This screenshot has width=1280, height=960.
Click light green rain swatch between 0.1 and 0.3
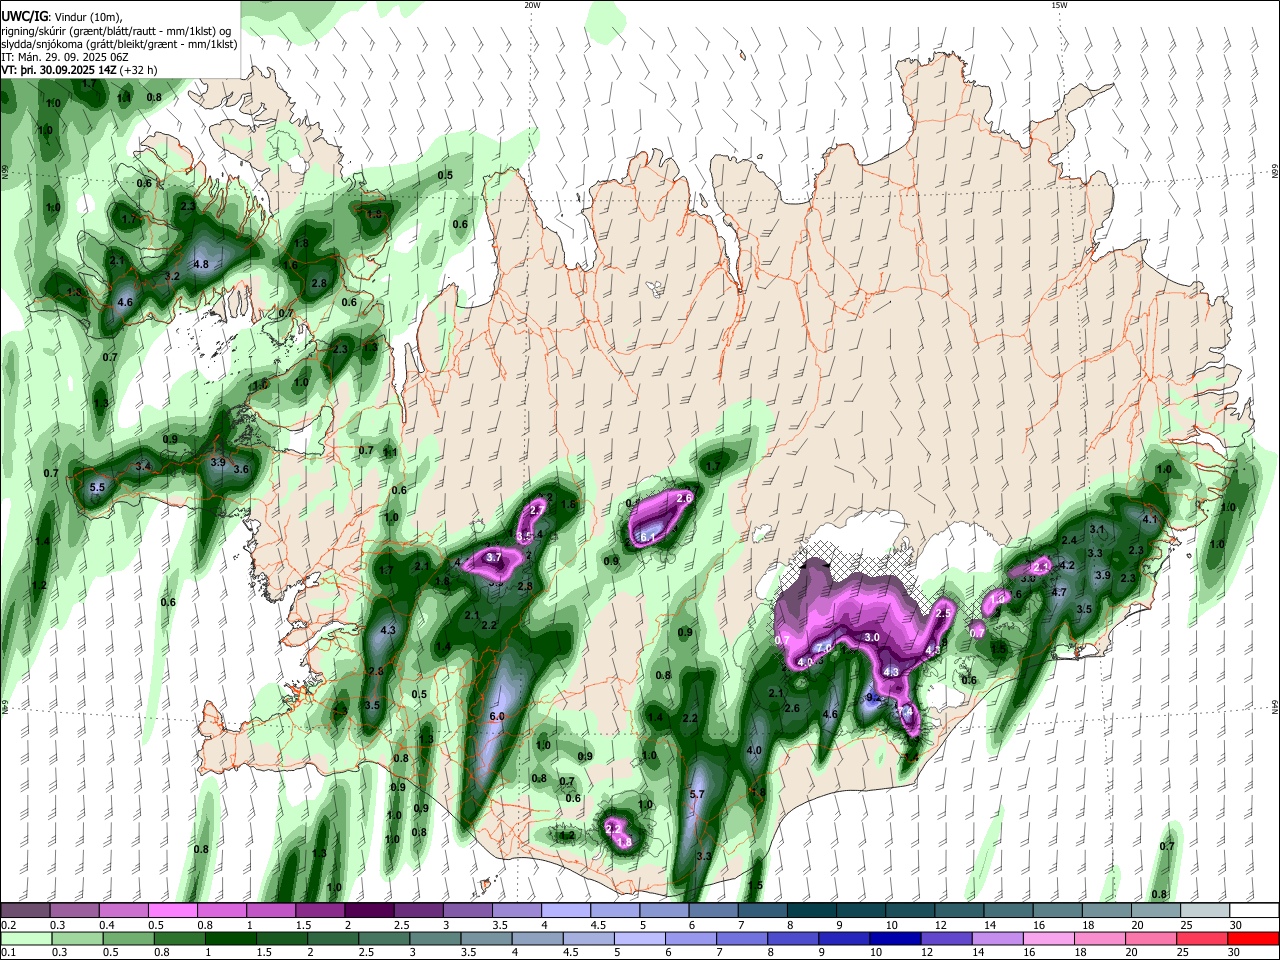pyautogui.click(x=26, y=938)
